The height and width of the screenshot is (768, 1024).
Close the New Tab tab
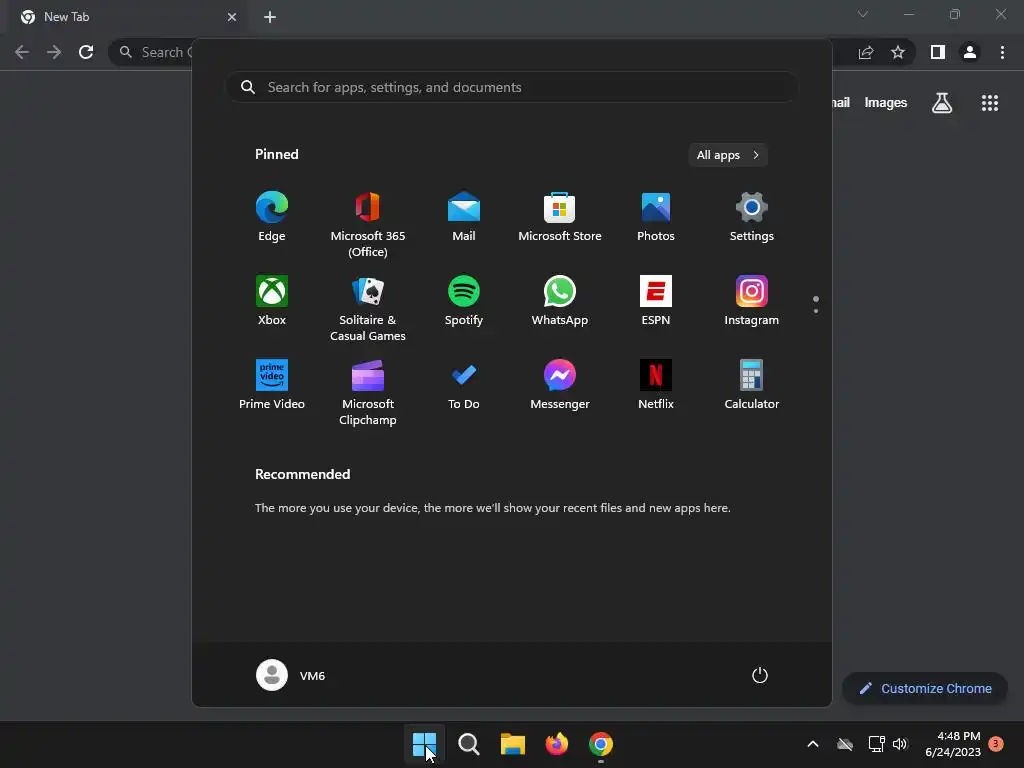[x=232, y=17]
